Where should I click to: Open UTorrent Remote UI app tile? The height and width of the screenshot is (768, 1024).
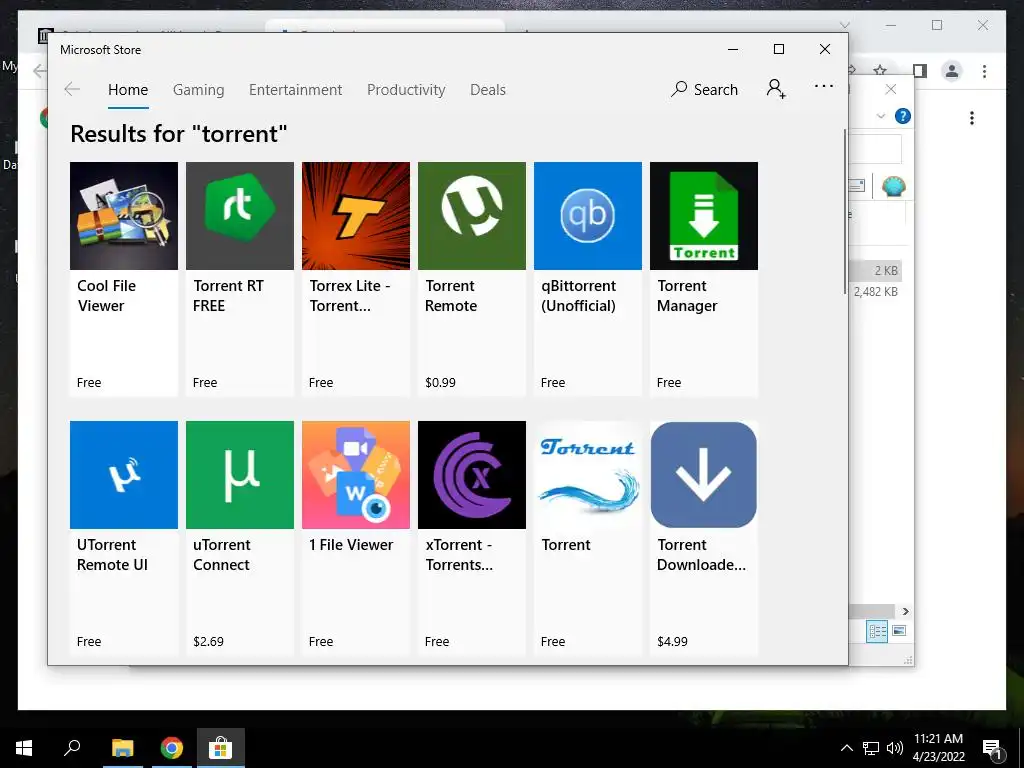[123, 537]
